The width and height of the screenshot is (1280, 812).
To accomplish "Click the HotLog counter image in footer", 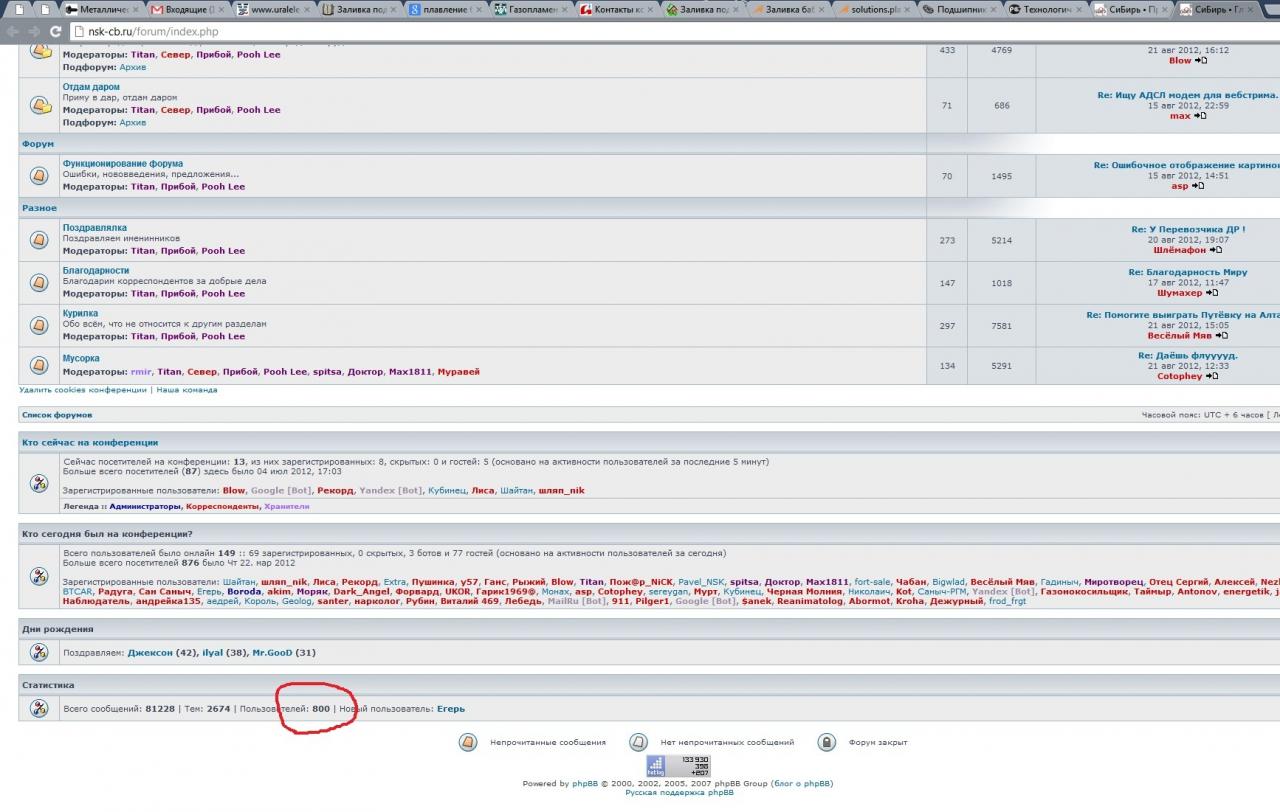I will [x=678, y=766].
